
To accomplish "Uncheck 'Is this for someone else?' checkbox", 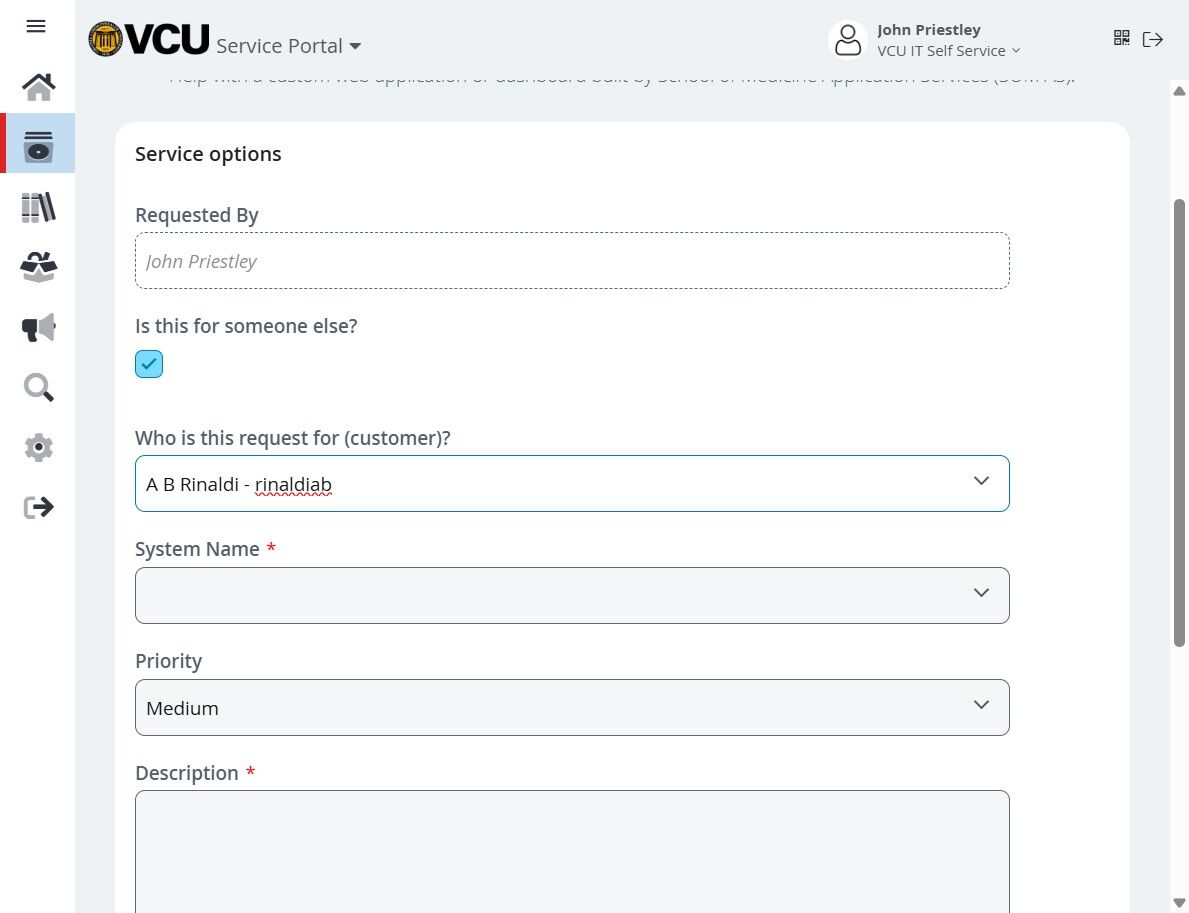I will click(149, 364).
